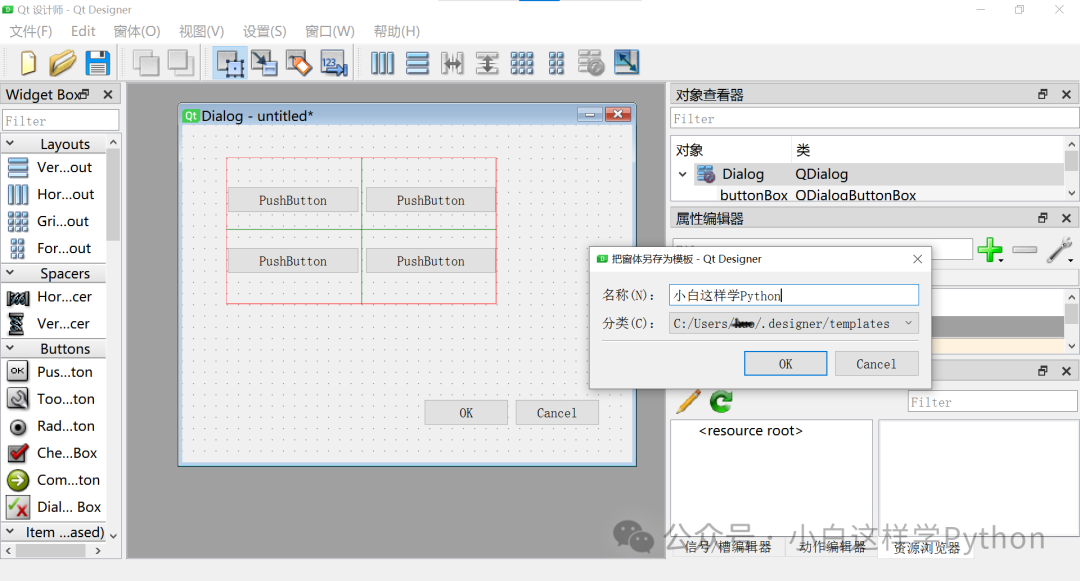Open the 视图(V) menu
1080x581 pixels.
[x=202, y=31]
